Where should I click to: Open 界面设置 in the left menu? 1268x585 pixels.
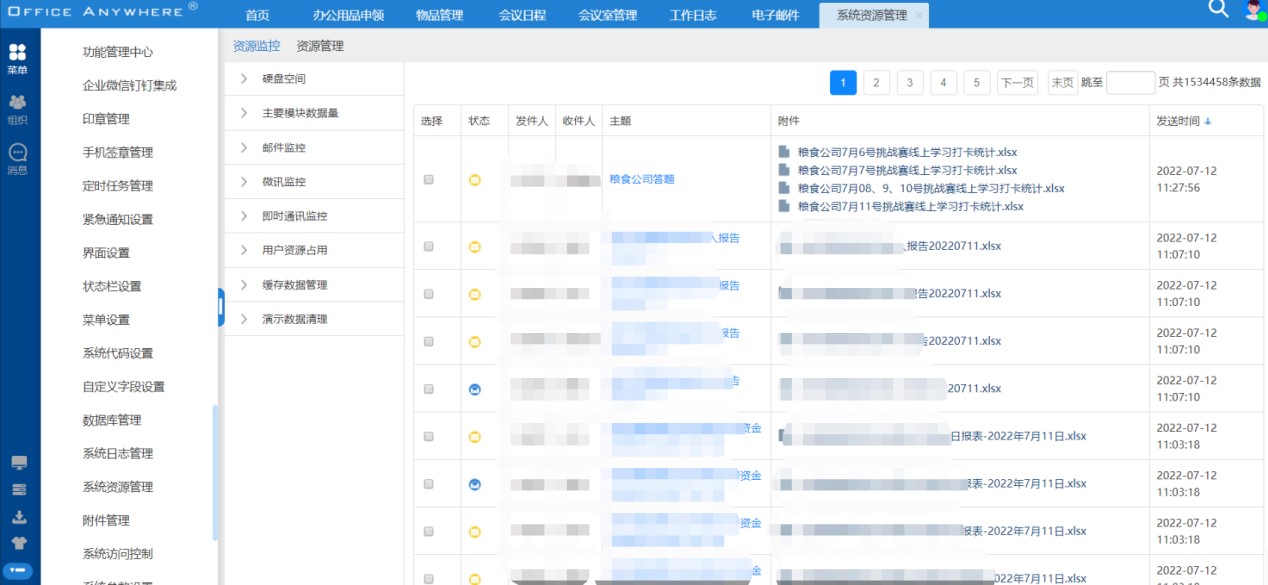106,253
